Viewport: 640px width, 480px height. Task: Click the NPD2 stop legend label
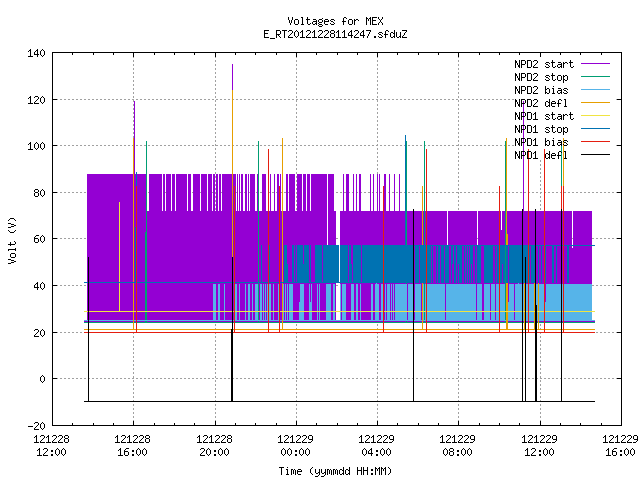541,77
